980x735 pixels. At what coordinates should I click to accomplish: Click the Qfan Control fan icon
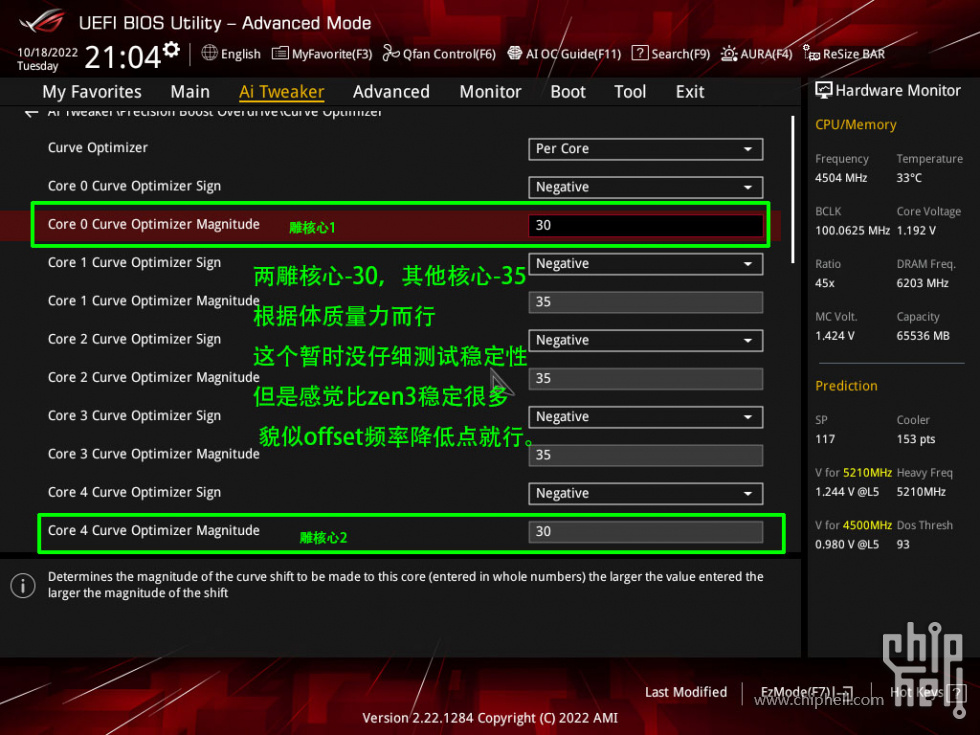click(391, 53)
